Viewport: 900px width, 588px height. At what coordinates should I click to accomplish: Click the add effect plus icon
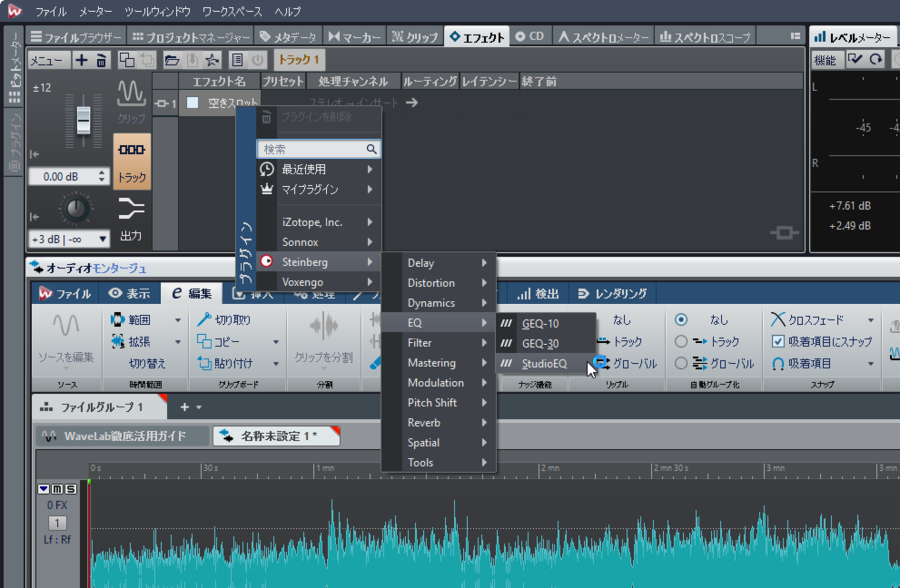82,60
